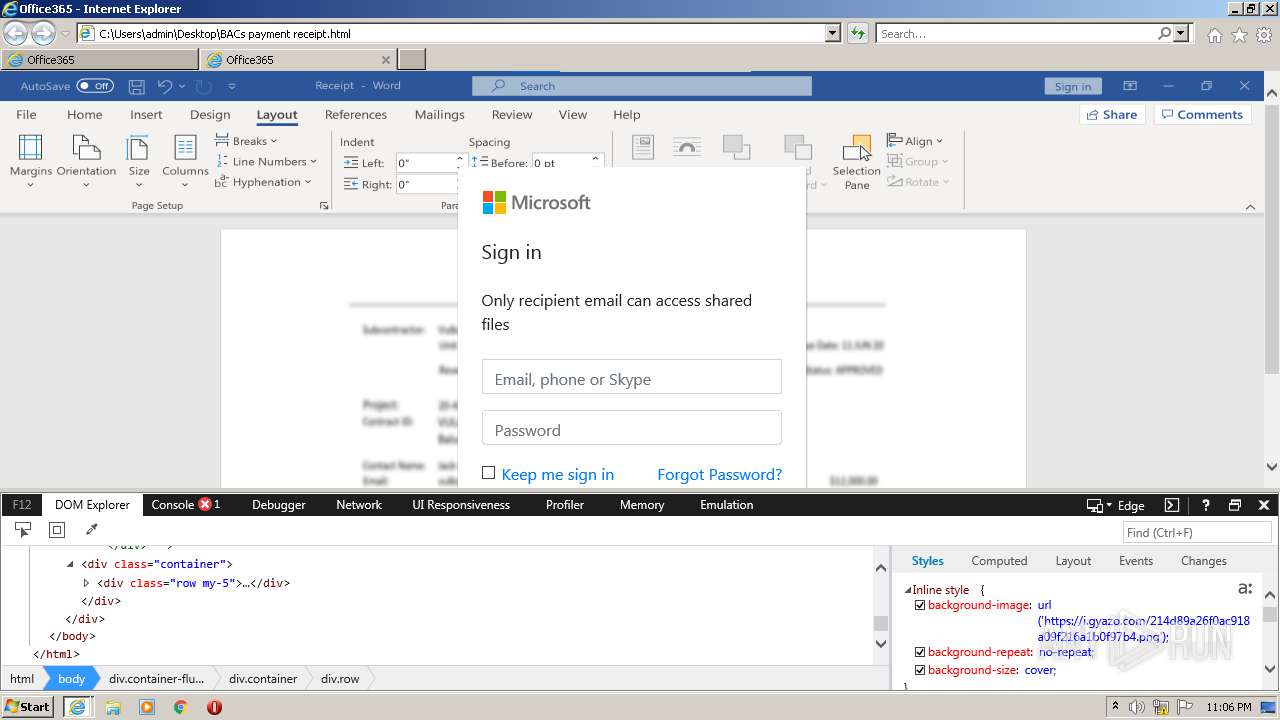Click the Display DOM element highlights box icon
This screenshot has width=1280, height=720.
point(57,530)
